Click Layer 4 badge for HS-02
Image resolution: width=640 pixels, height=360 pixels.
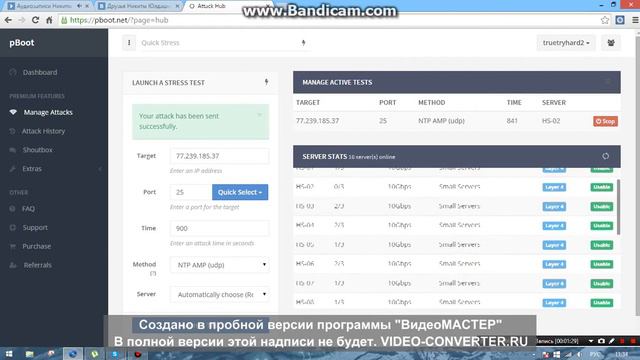pyautogui.click(x=554, y=187)
